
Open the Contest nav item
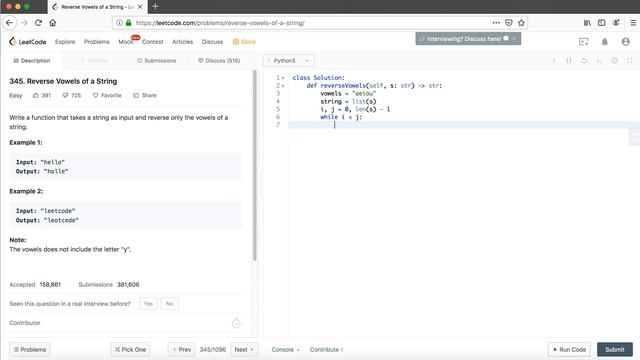pos(153,42)
